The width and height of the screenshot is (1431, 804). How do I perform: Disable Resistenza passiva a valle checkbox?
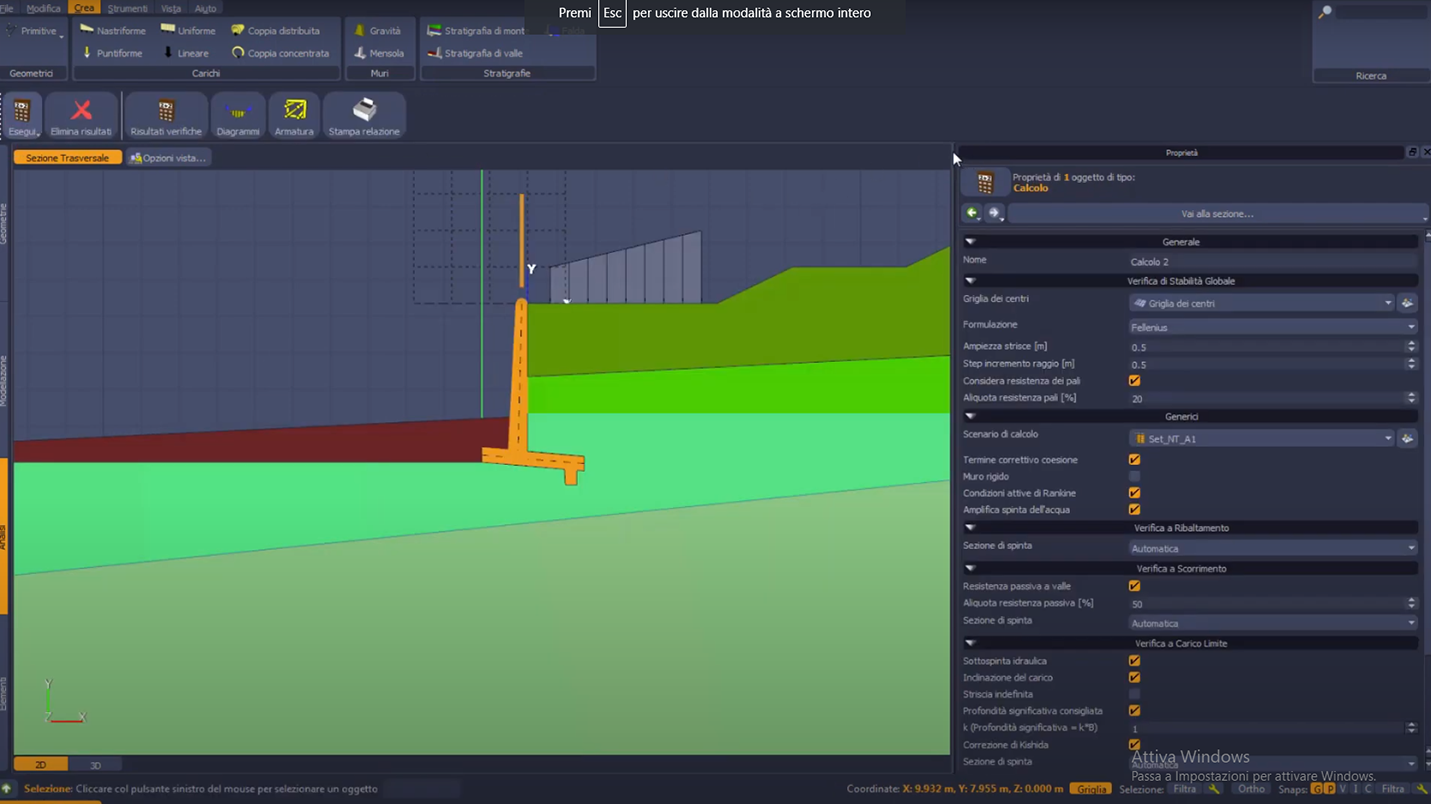pyautogui.click(x=1134, y=586)
